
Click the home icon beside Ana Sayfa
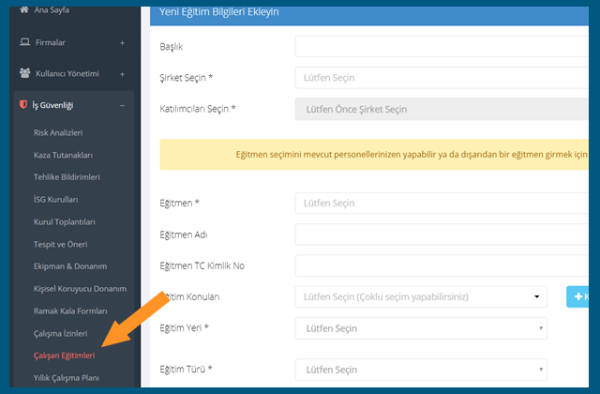(24, 10)
